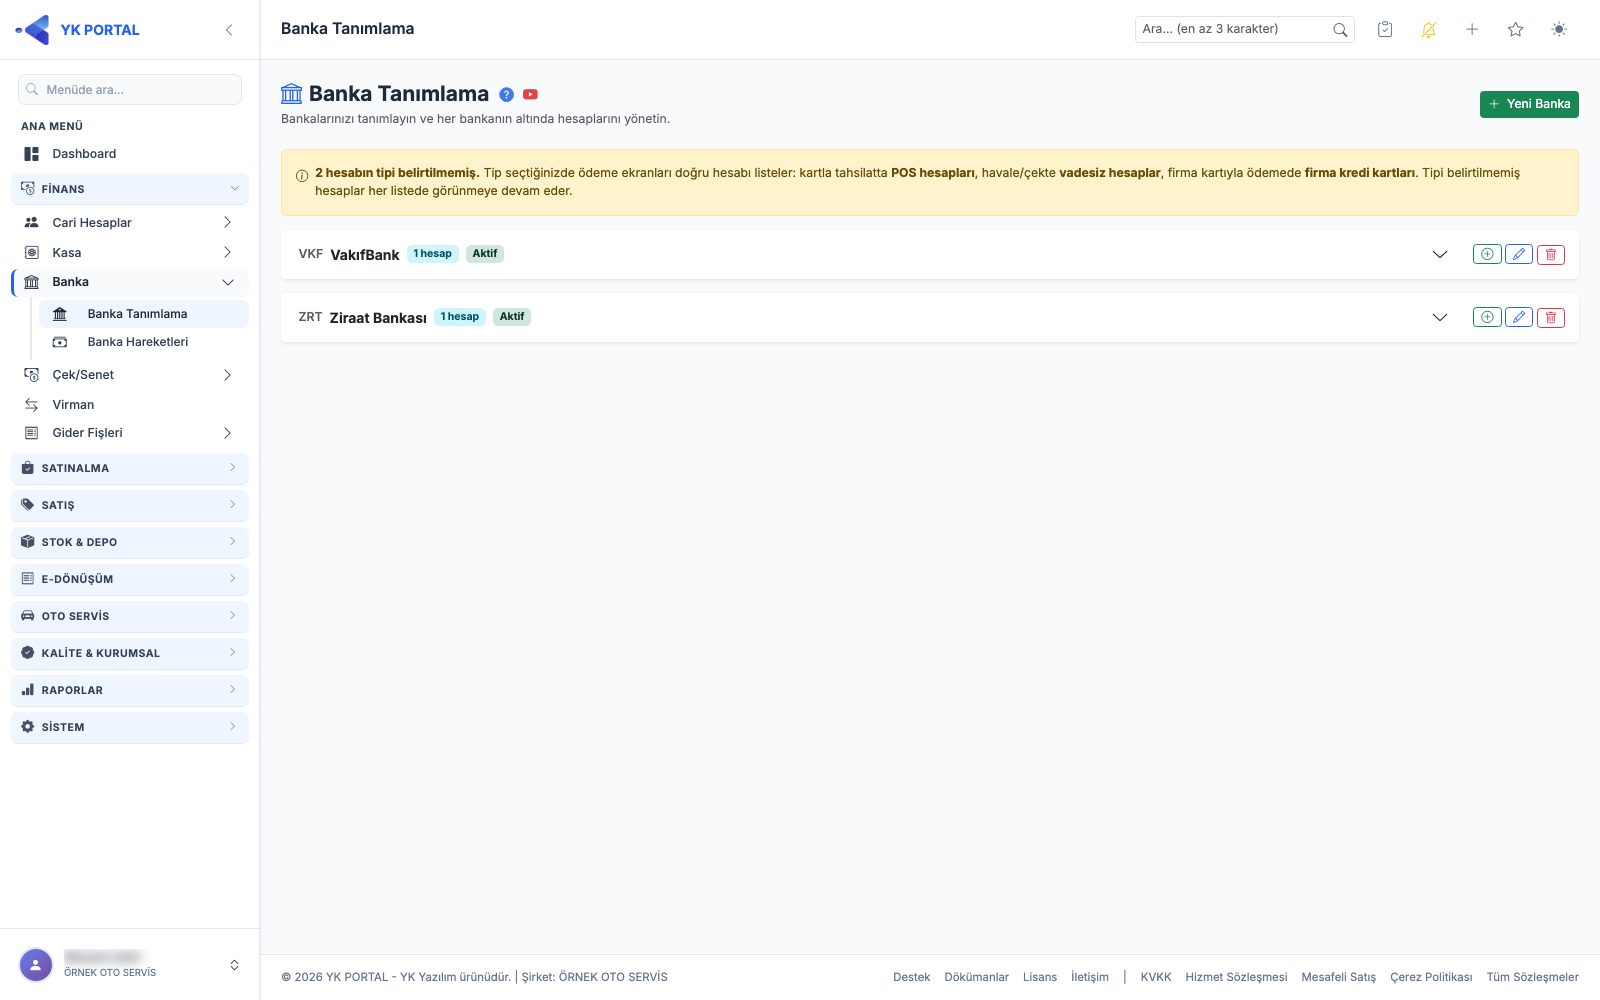
Task: Expand the Çek/Senet submenu
Action: [x=227, y=375]
